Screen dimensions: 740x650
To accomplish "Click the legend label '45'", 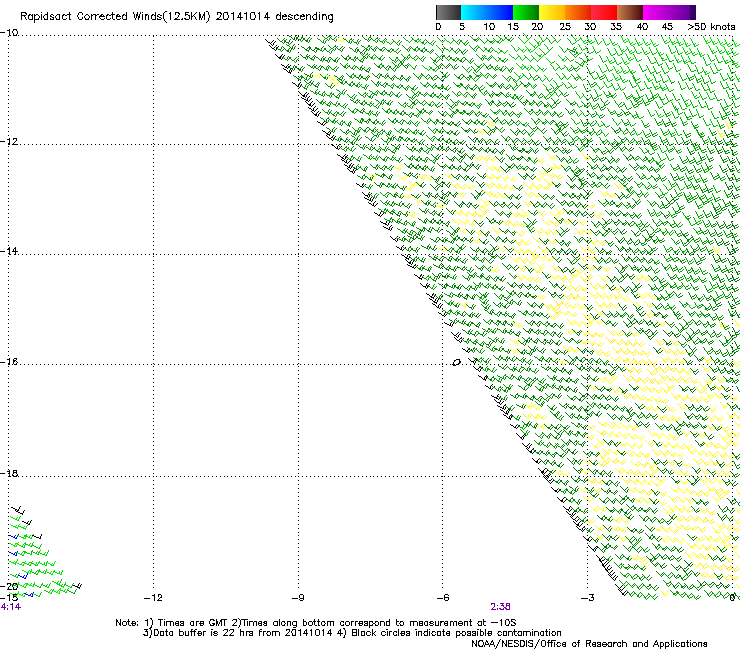I will tap(667, 27).
